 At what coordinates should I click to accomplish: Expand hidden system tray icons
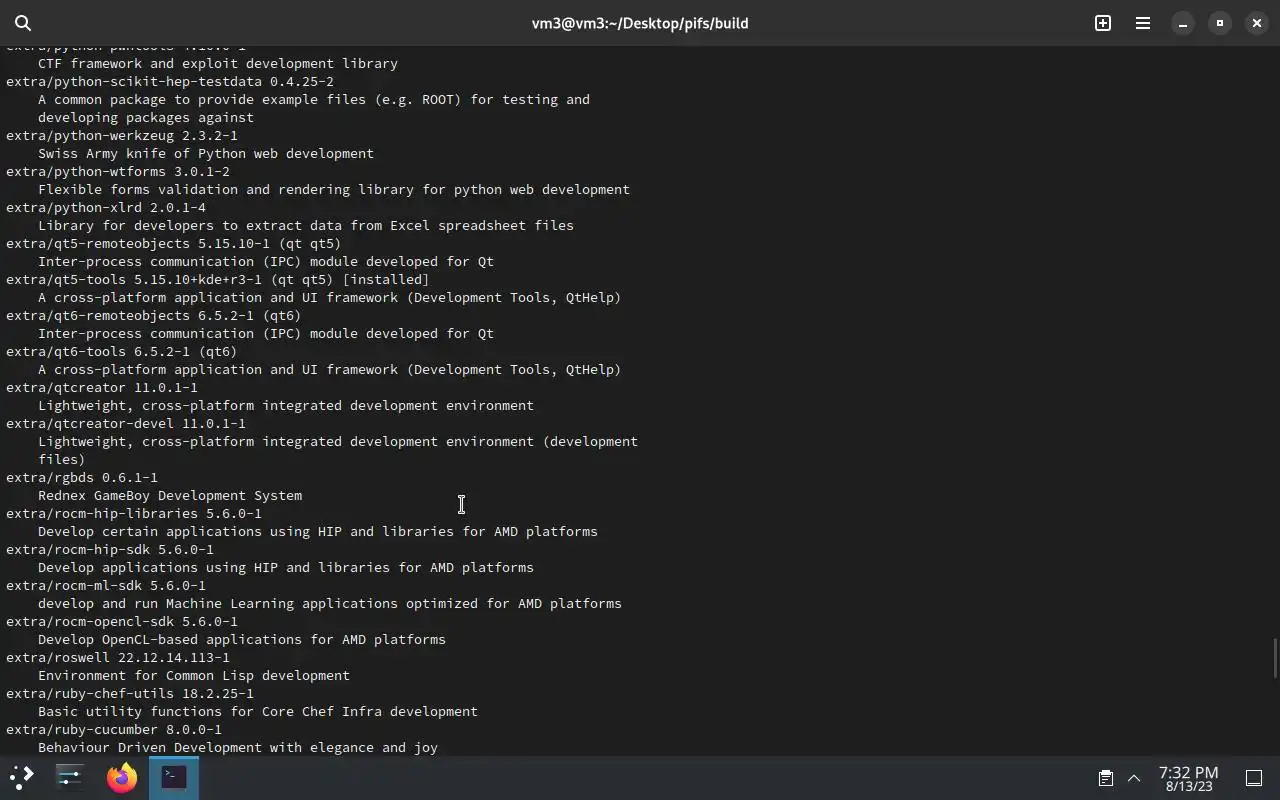pos(1134,778)
